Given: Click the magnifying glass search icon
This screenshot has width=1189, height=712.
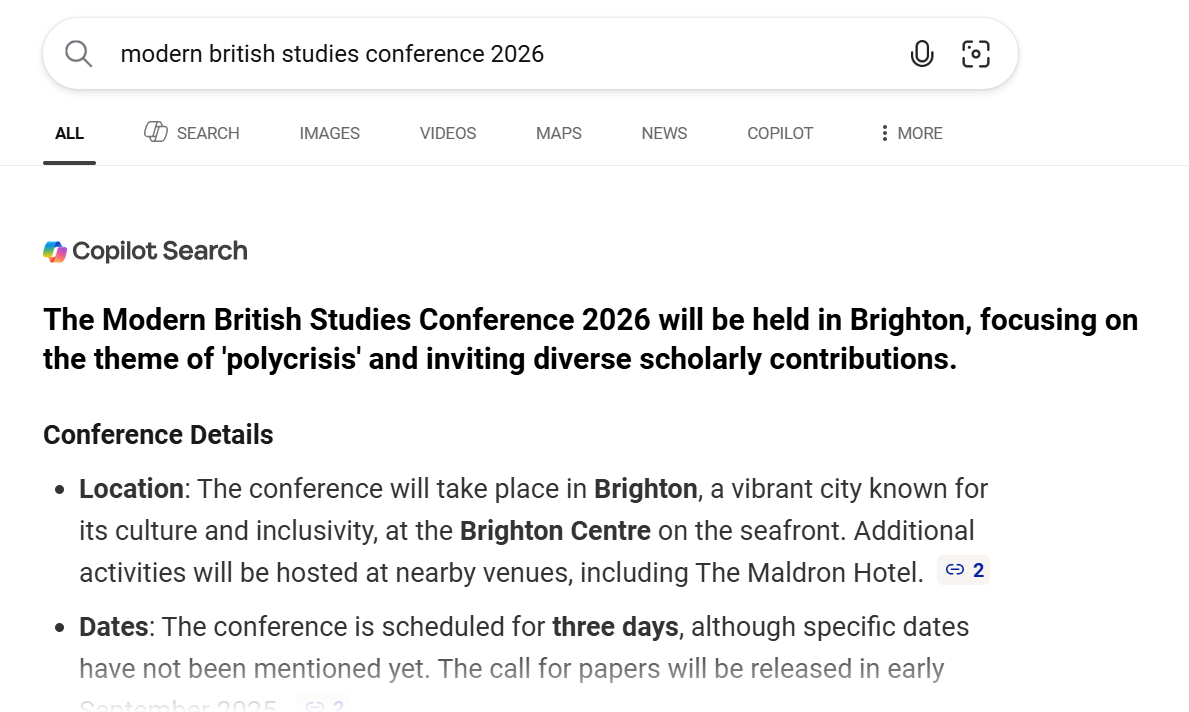Looking at the screenshot, I should click(78, 54).
